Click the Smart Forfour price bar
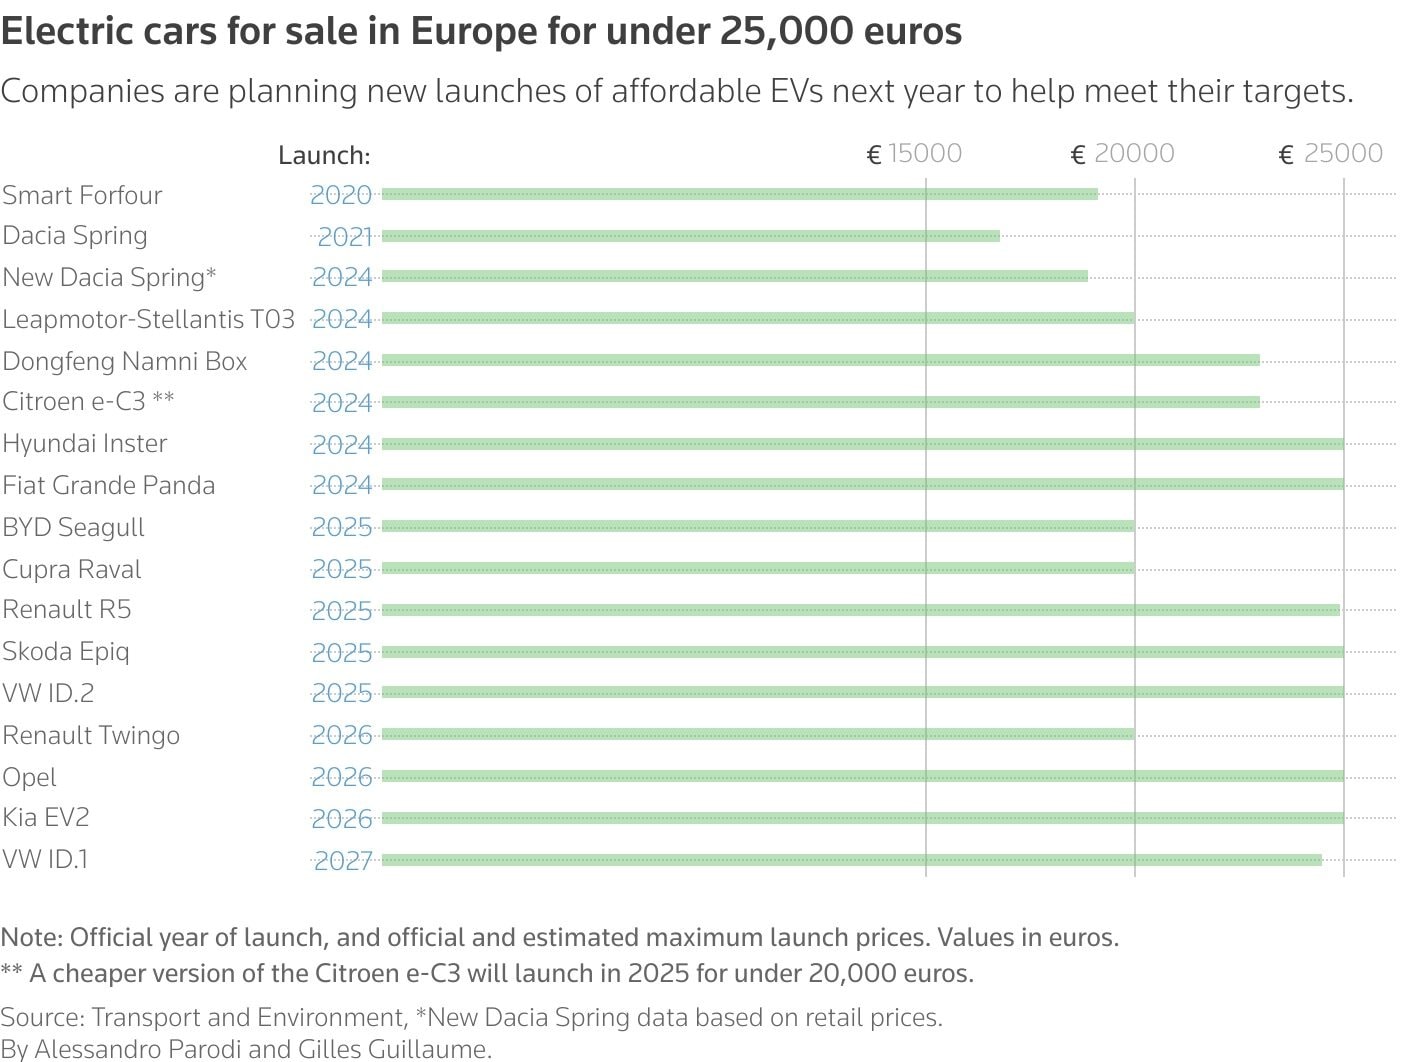This screenshot has height=1062, width=1420. coord(740,194)
